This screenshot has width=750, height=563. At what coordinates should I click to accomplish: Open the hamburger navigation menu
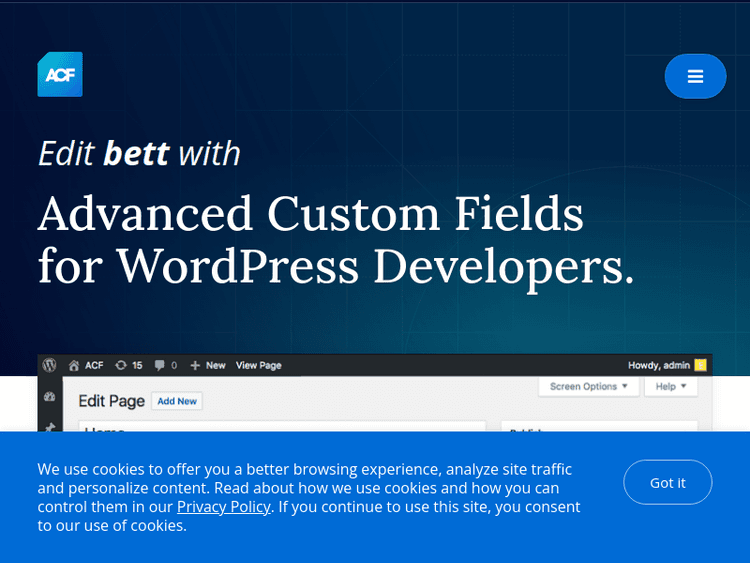coord(695,77)
